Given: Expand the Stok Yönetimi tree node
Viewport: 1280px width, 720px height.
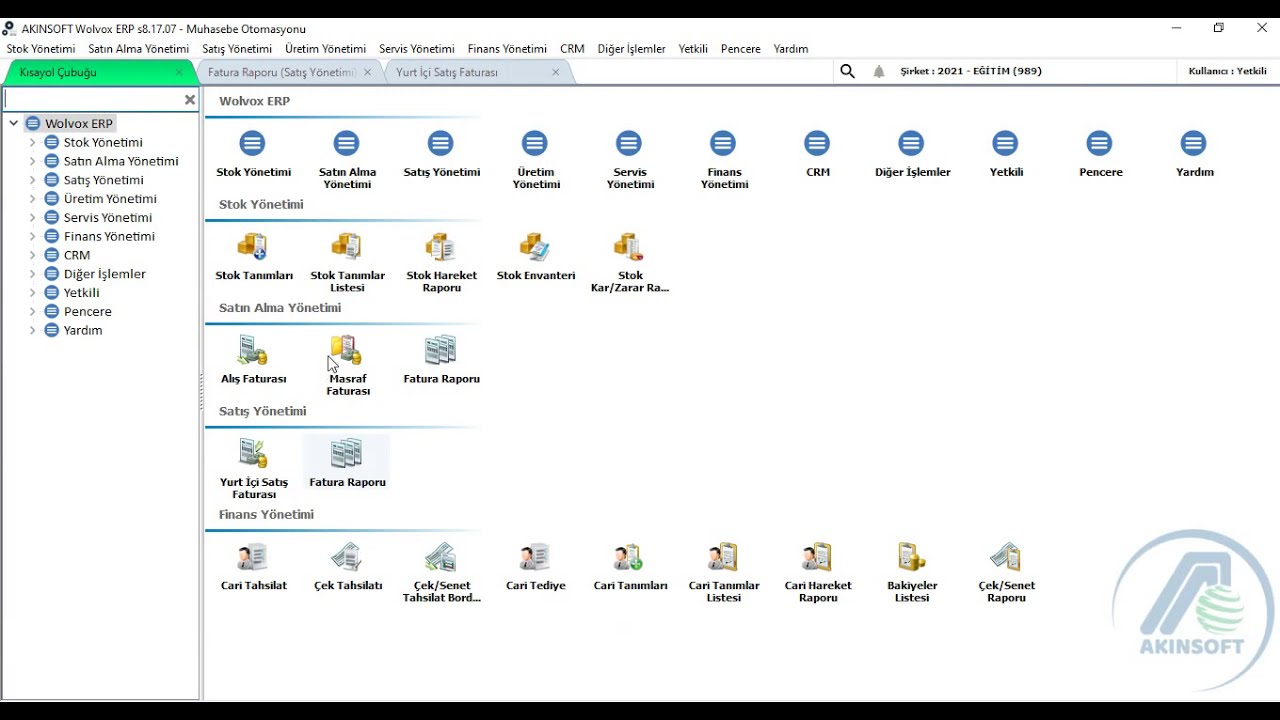Looking at the screenshot, I should (x=32, y=143).
